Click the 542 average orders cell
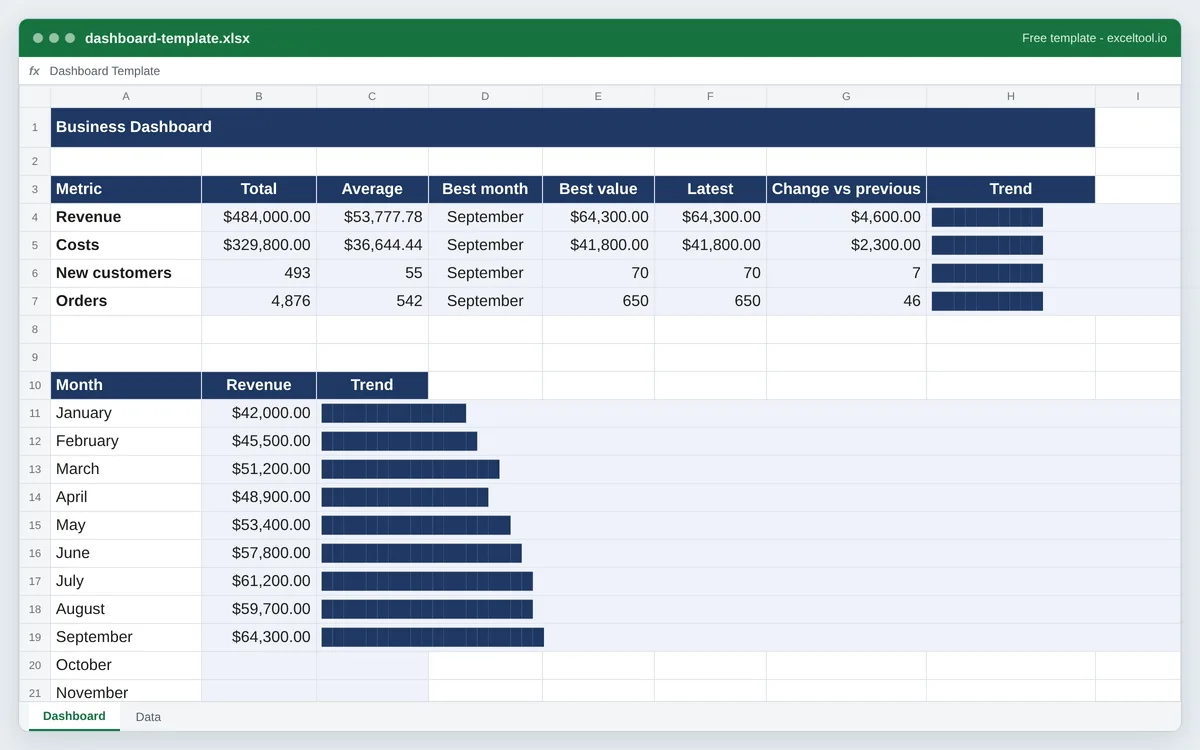Viewport: 1200px width, 750px height. tap(372, 301)
